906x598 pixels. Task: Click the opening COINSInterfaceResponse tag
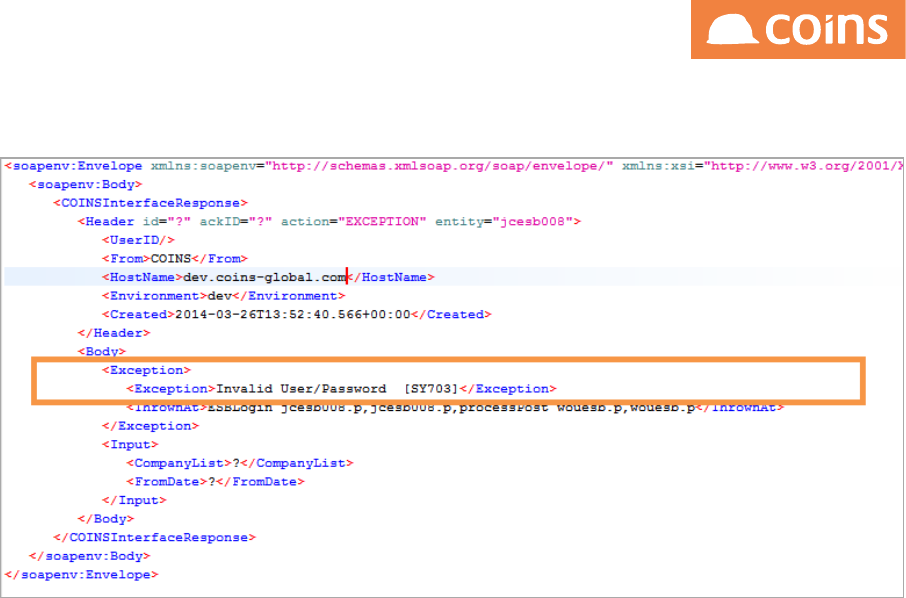coord(150,203)
